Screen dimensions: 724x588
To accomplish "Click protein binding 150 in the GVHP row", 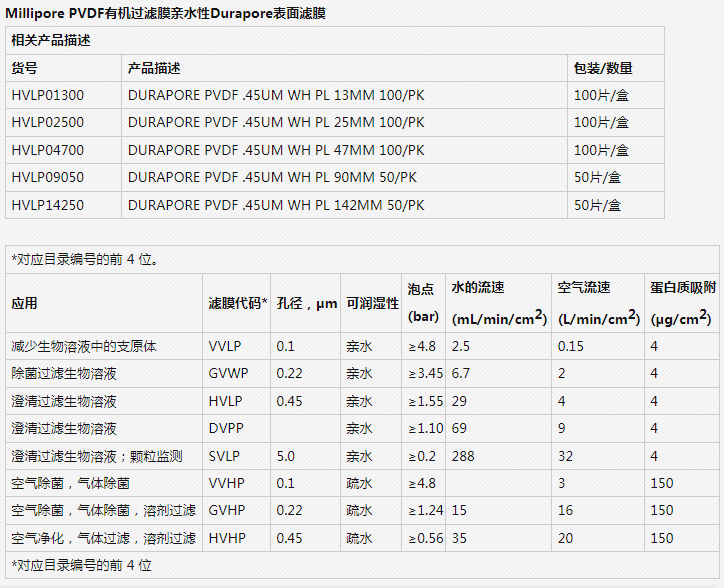I will (662, 510).
